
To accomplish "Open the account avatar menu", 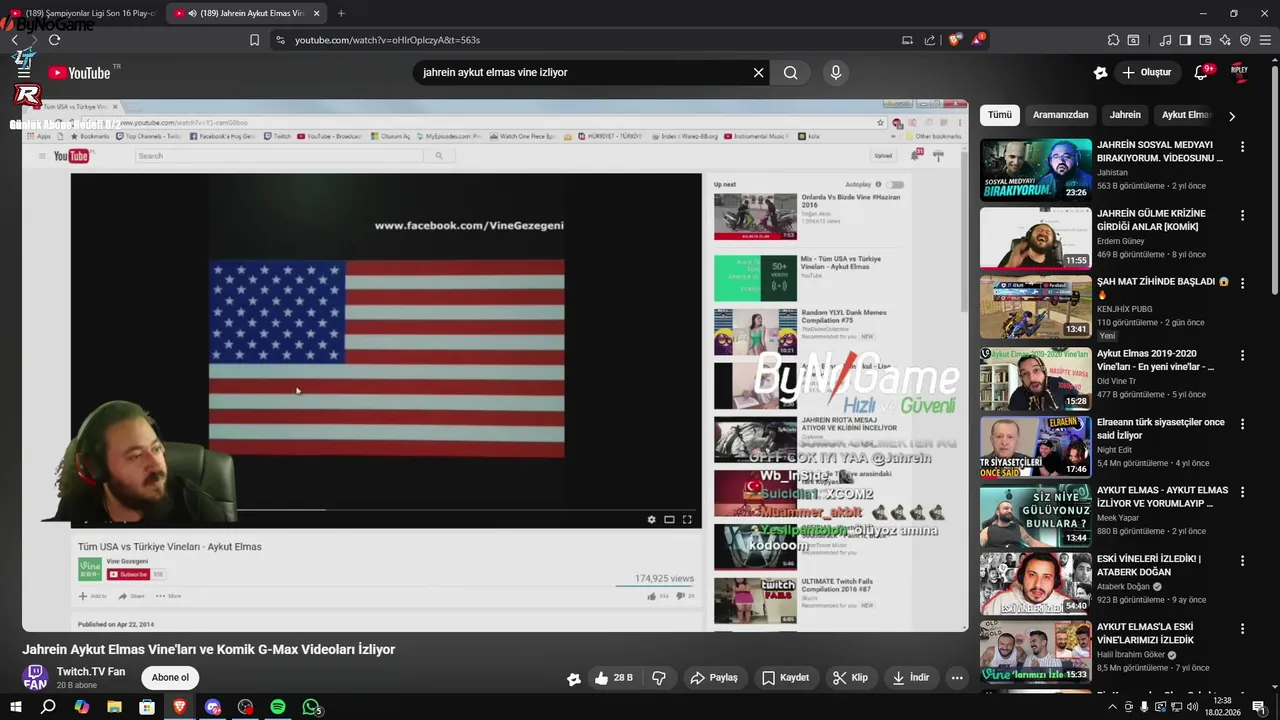I will click(1240, 72).
